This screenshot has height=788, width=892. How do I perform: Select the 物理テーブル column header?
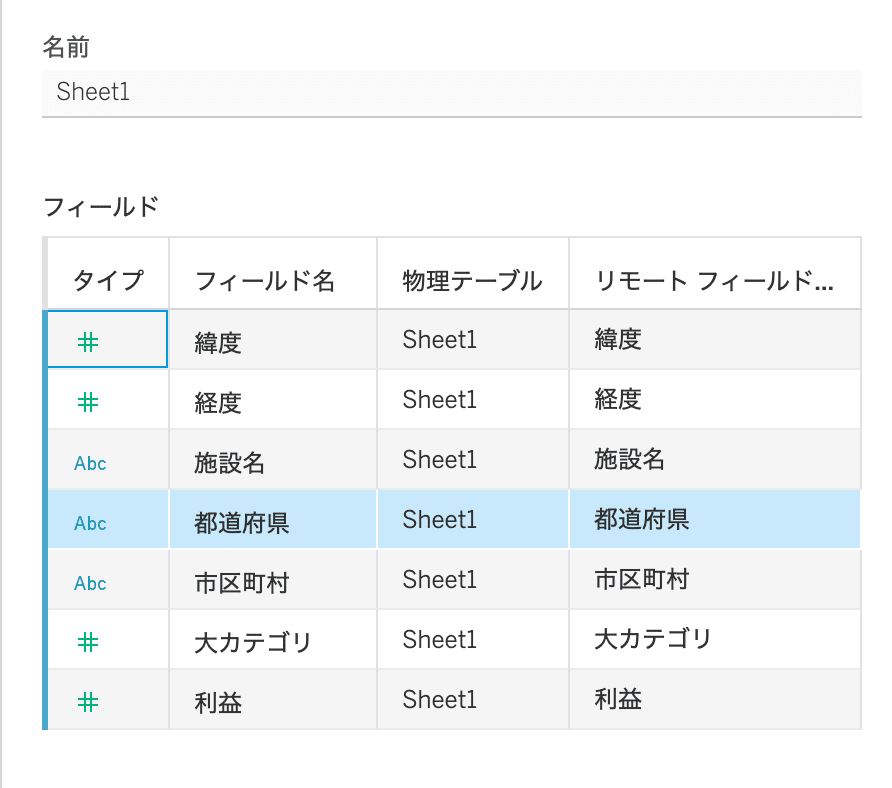473,273
